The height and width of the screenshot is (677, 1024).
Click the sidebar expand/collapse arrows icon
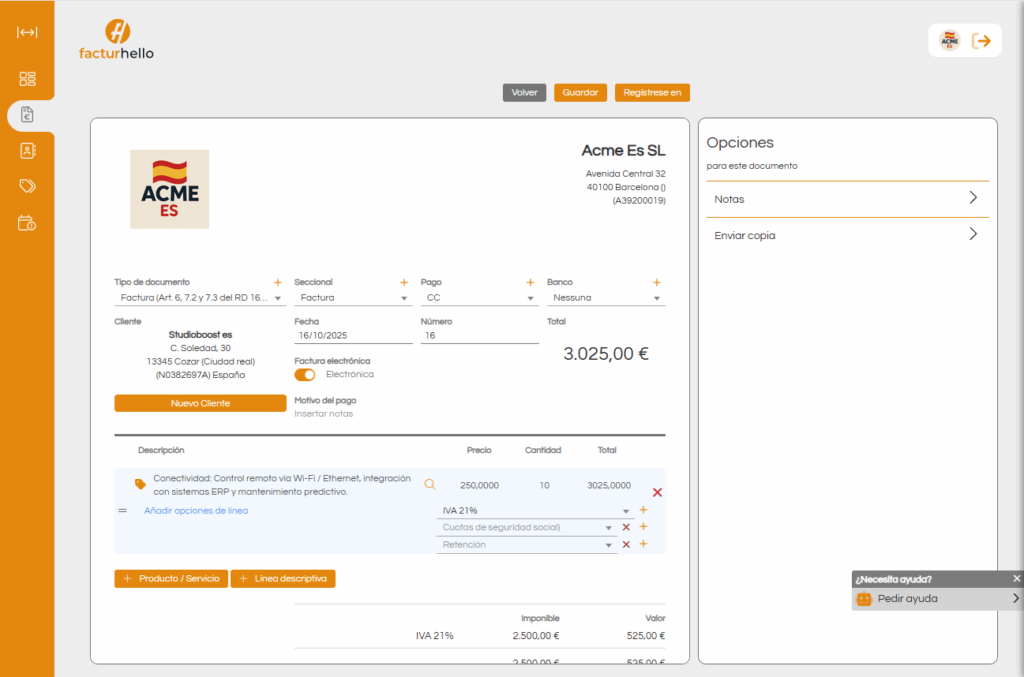click(27, 32)
